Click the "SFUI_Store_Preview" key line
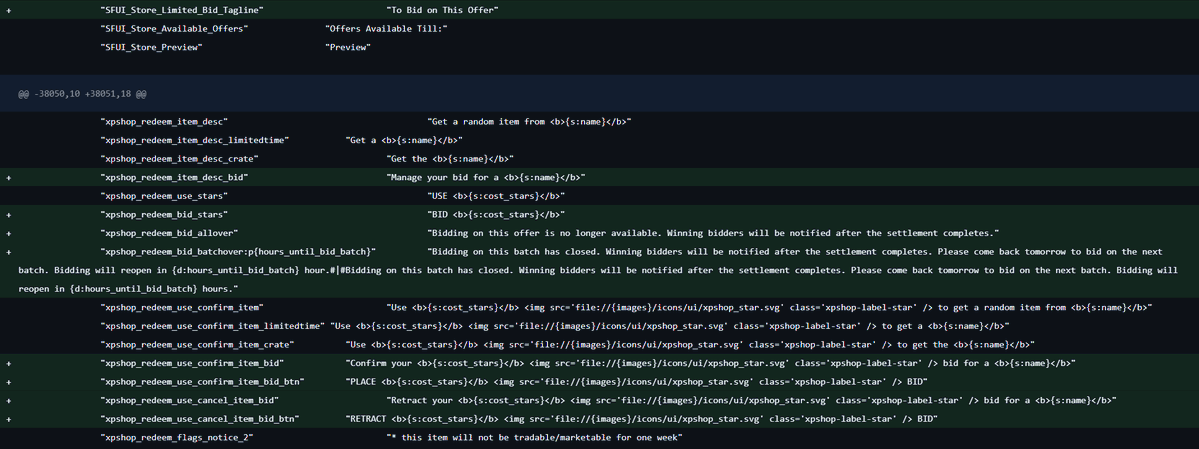This screenshot has height=449, width=1199. (x=151, y=47)
